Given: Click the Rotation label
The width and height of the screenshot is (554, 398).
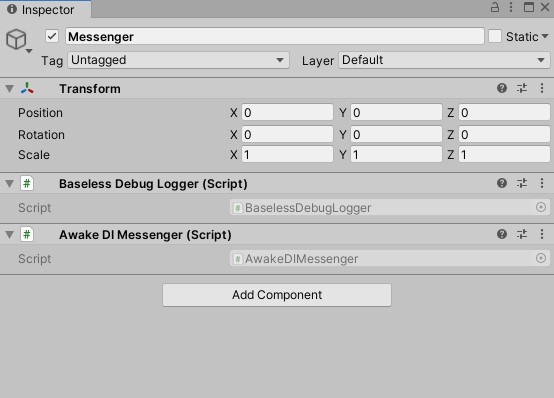Looking at the screenshot, I should tap(41, 135).
